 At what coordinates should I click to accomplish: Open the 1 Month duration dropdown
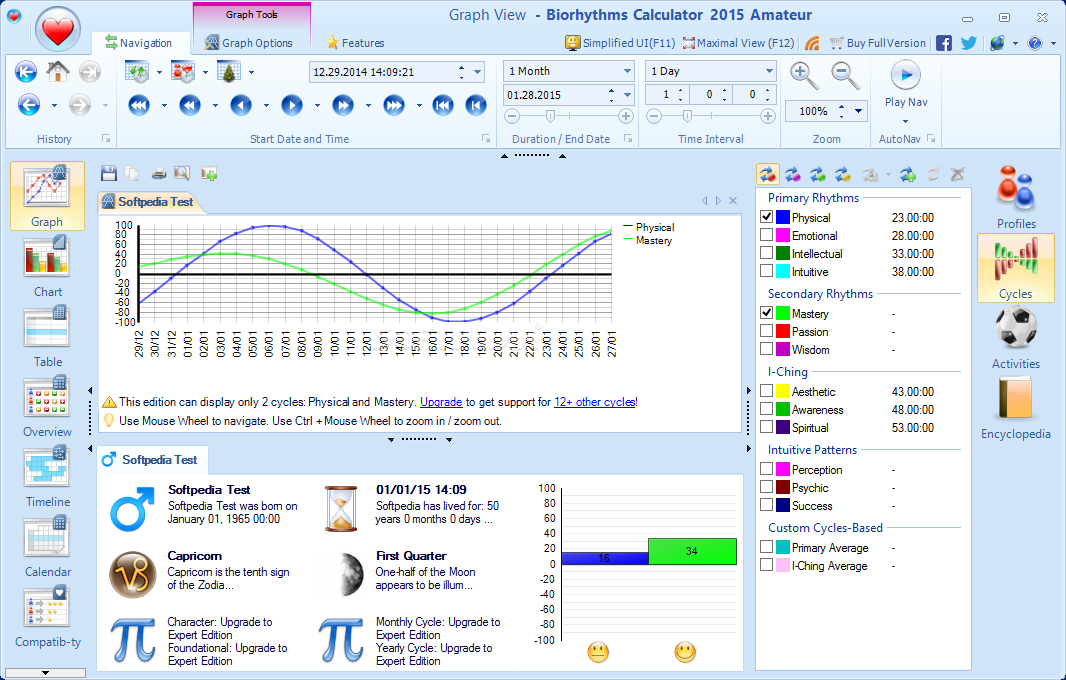pos(627,71)
